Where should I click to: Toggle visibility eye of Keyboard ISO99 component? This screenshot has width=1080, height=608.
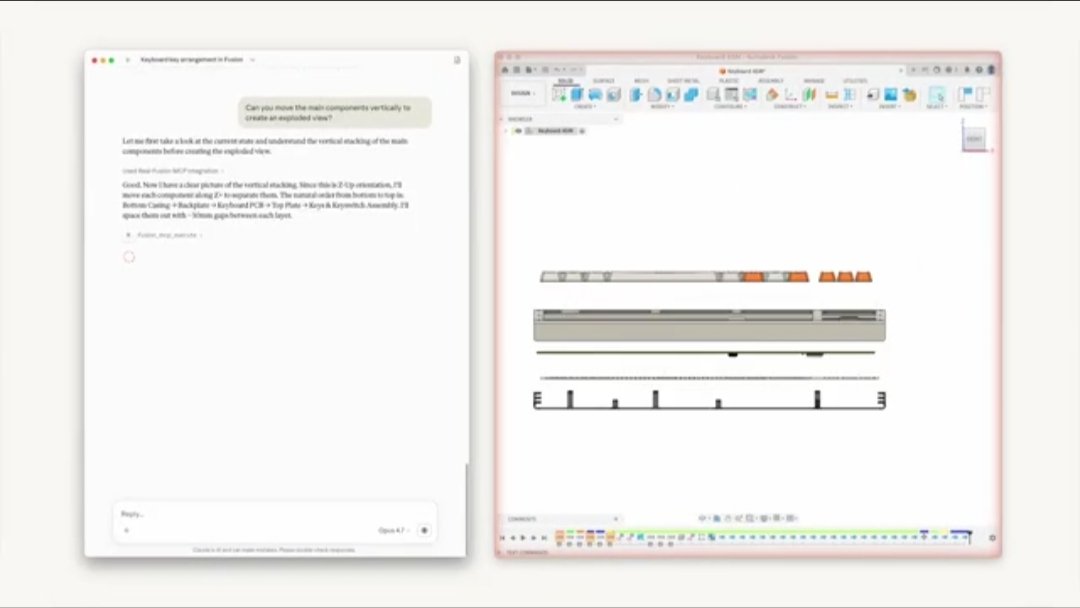518,131
